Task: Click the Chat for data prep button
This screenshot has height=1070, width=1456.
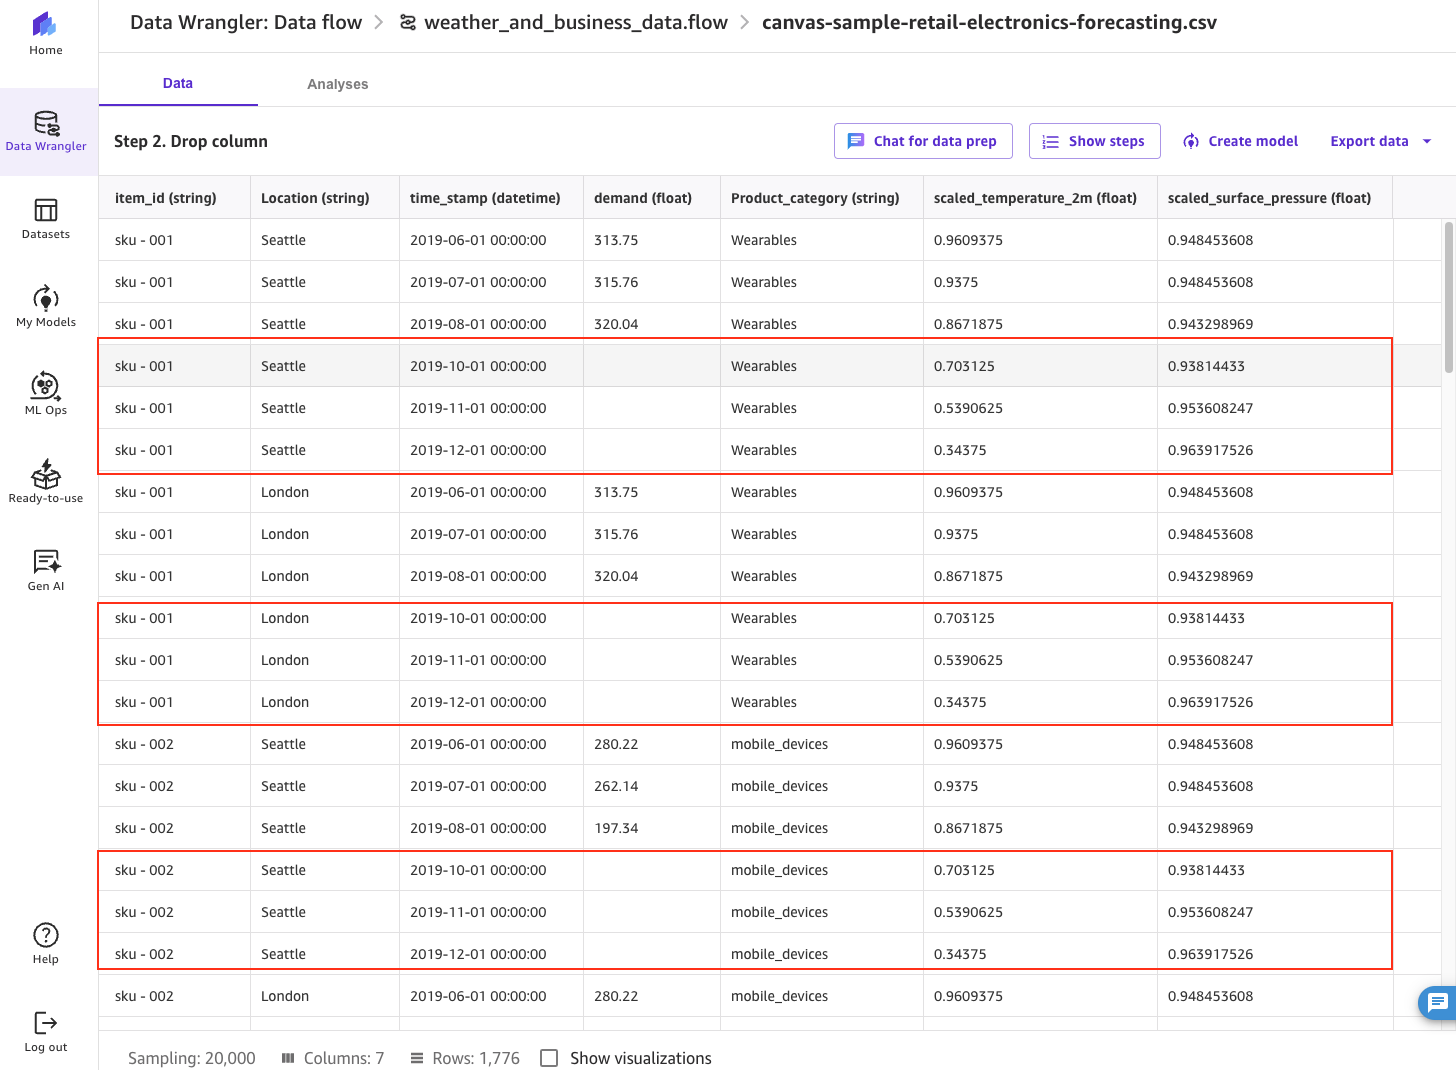Action: point(923,141)
